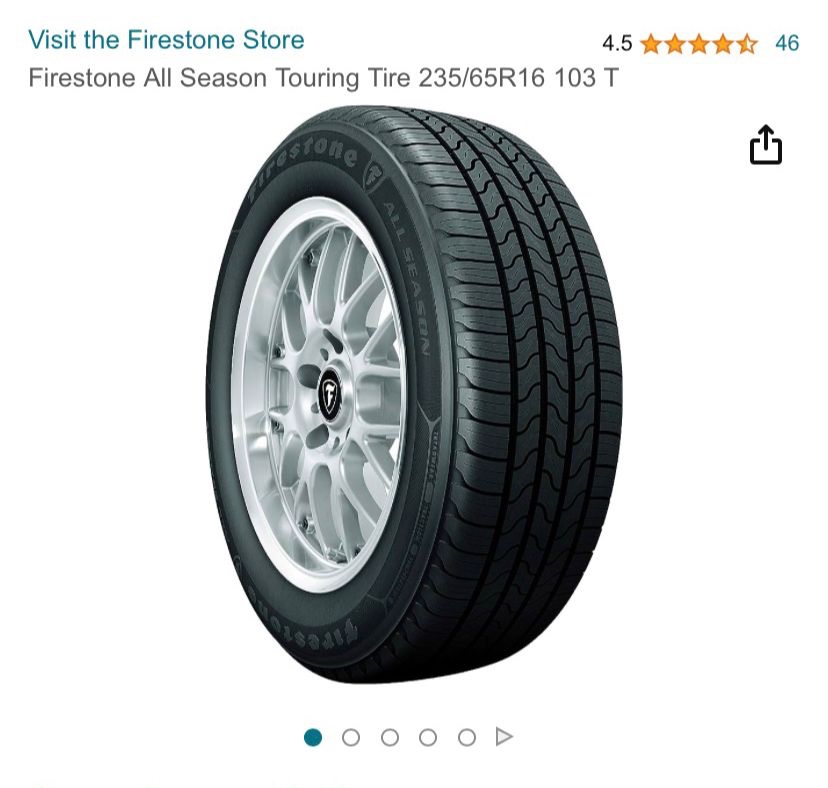Click the middle third rating star
The image size is (828, 788).
tap(699, 44)
